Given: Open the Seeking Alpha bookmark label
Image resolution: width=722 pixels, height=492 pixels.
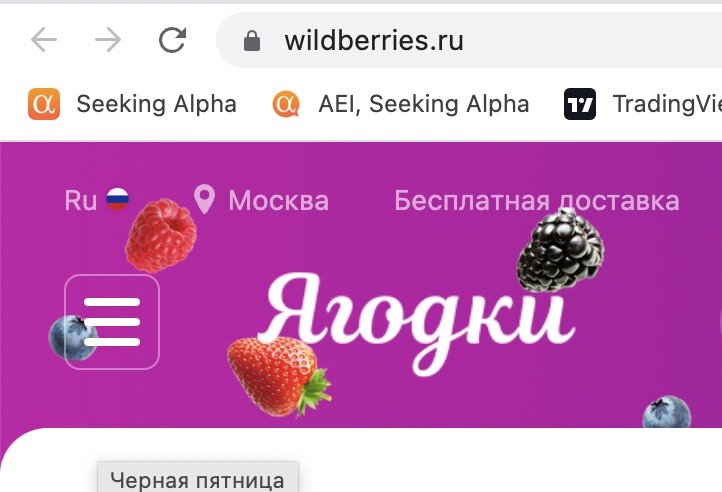Looking at the screenshot, I should 157,104.
